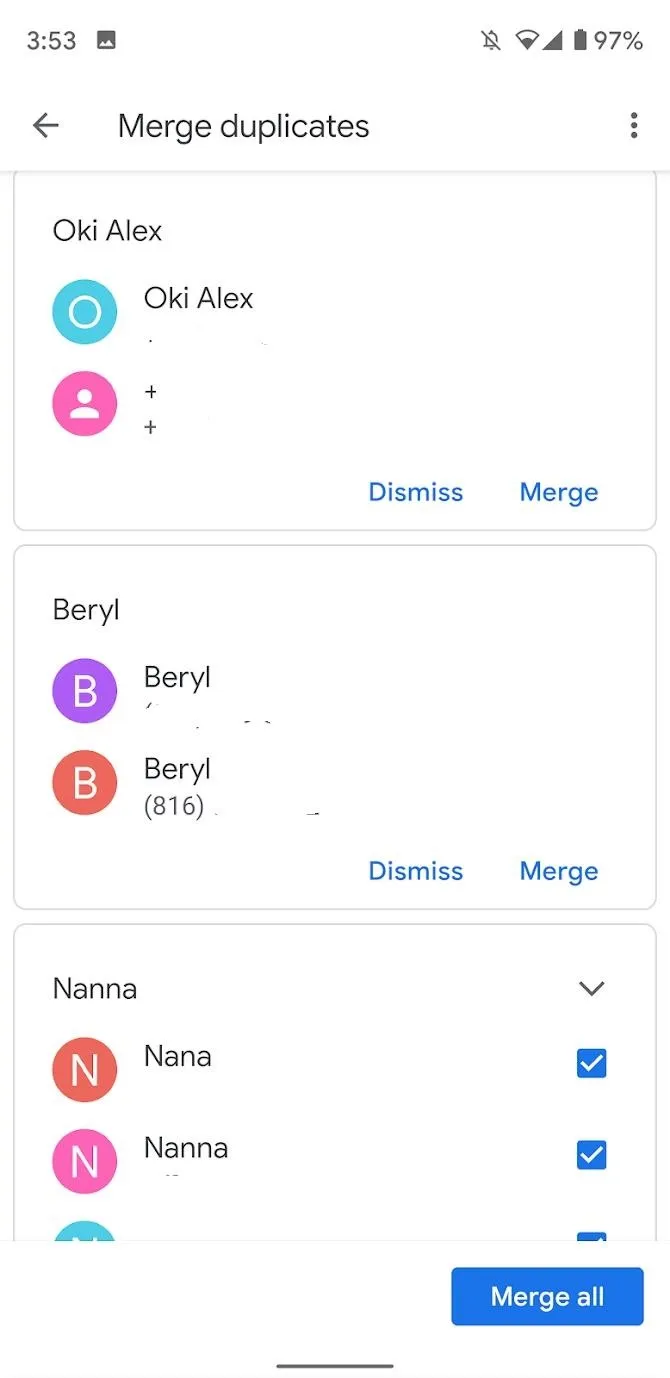Tap the pink unnamed contact avatar
Viewport: 670px width, 1378px height.
pyautogui.click(x=84, y=404)
